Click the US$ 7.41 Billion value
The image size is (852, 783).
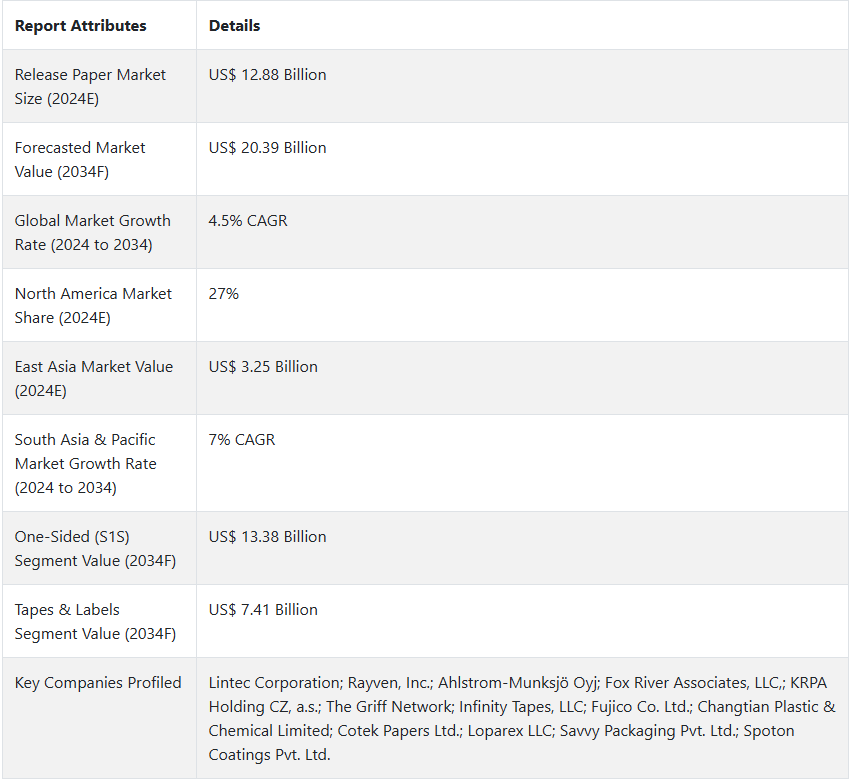pyautogui.click(x=263, y=610)
